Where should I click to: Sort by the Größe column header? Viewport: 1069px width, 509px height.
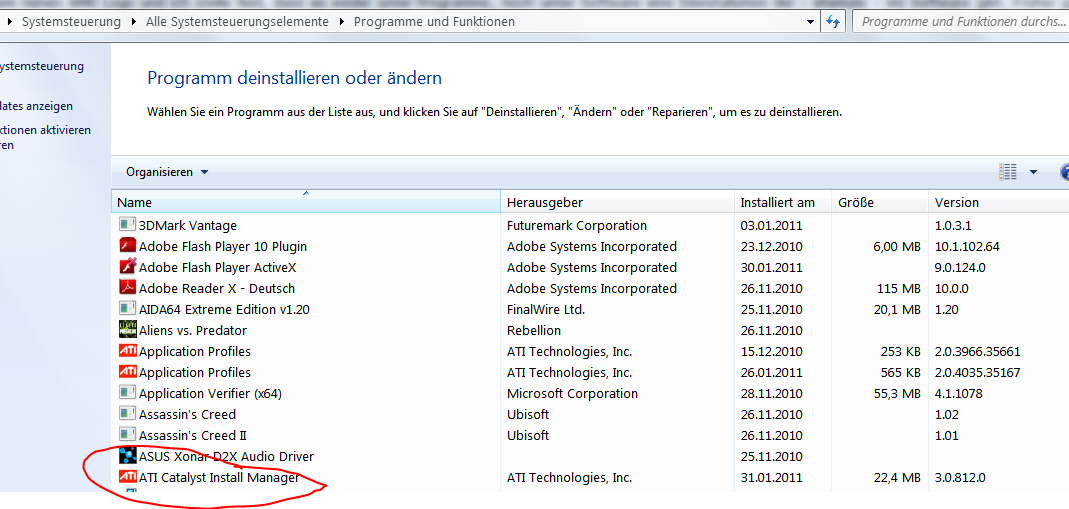[x=880, y=202]
